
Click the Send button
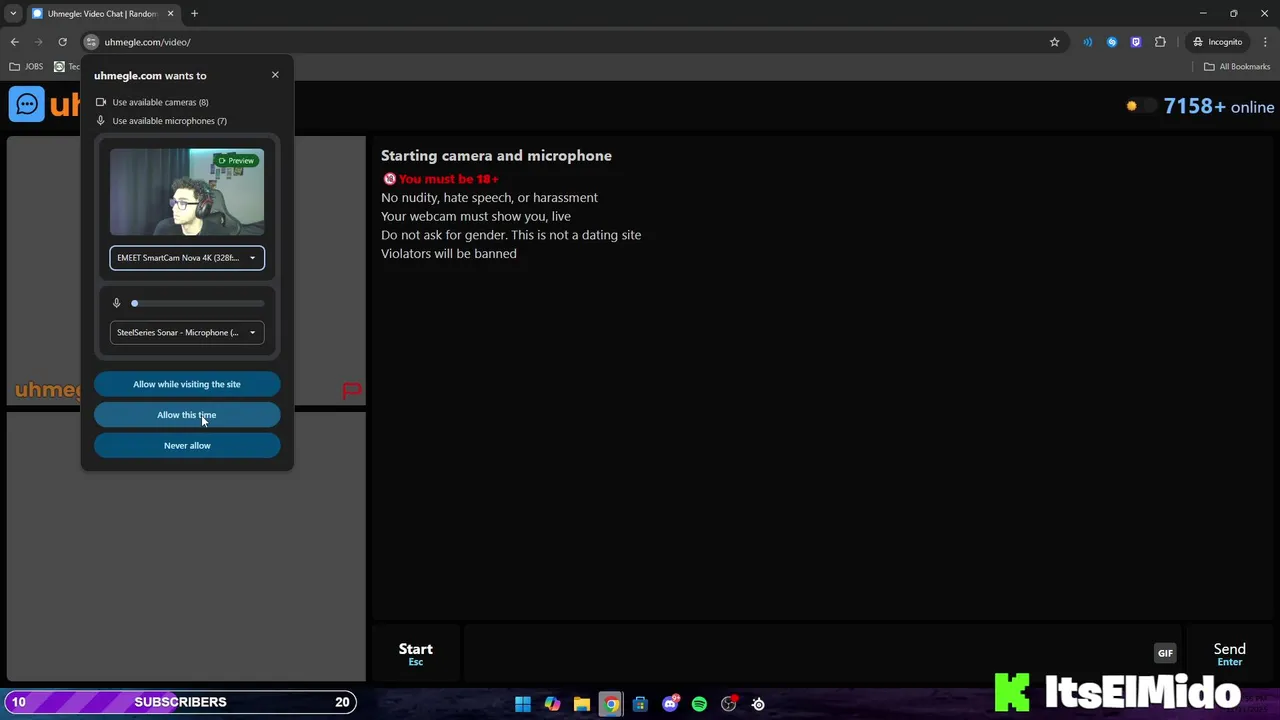1229,654
